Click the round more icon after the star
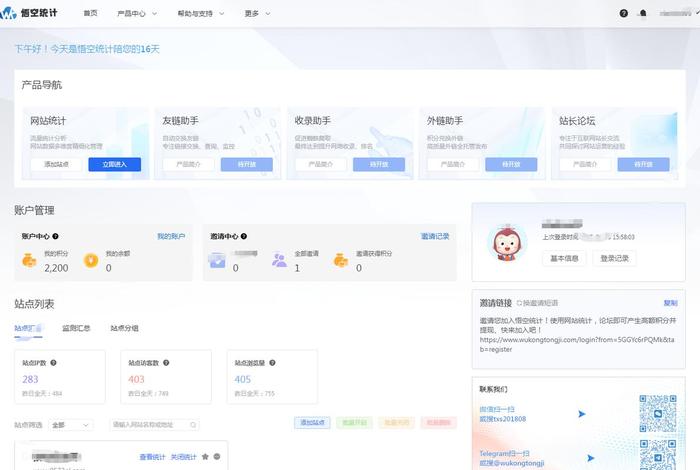Screen dimensions: 700x470 click(217, 457)
